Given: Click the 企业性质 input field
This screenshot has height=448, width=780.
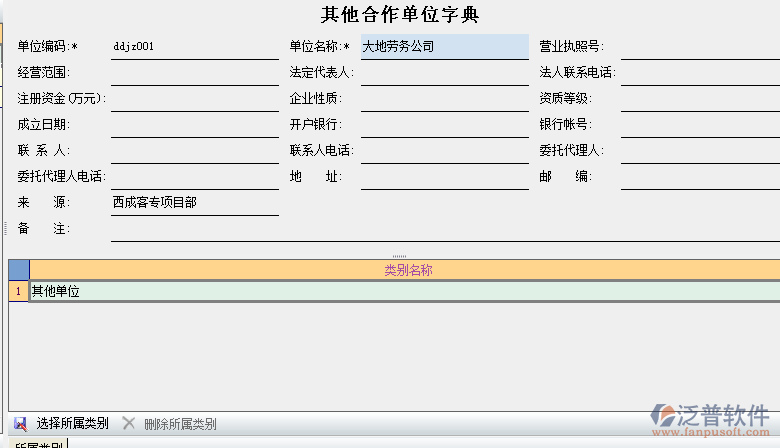Looking at the screenshot, I should coord(445,99).
